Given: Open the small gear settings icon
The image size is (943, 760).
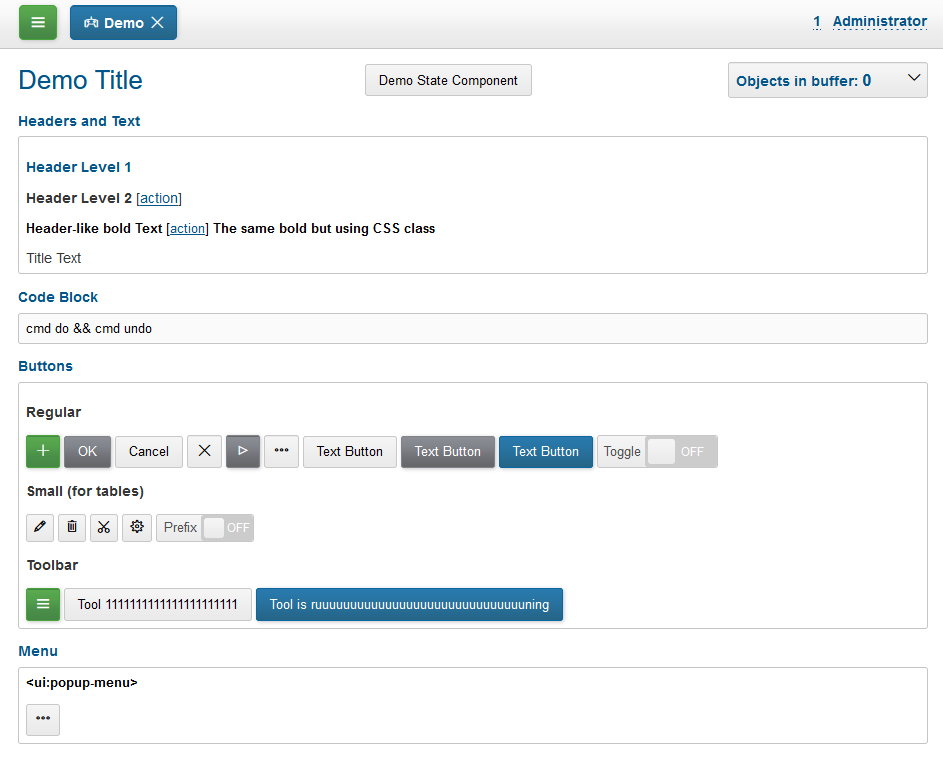Looking at the screenshot, I should coord(137,527).
